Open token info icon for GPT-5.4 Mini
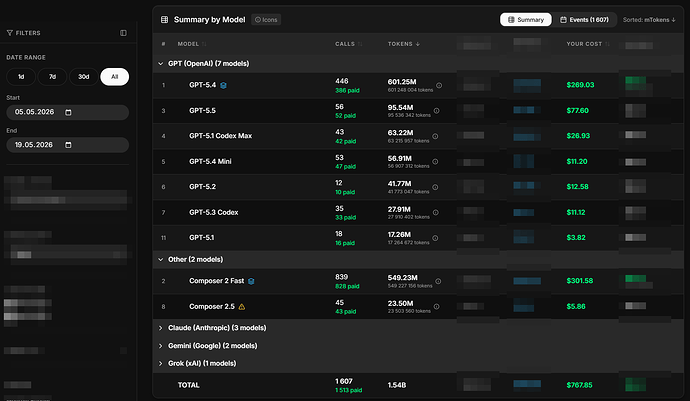Viewport: 690px width, 401px height. click(435, 162)
